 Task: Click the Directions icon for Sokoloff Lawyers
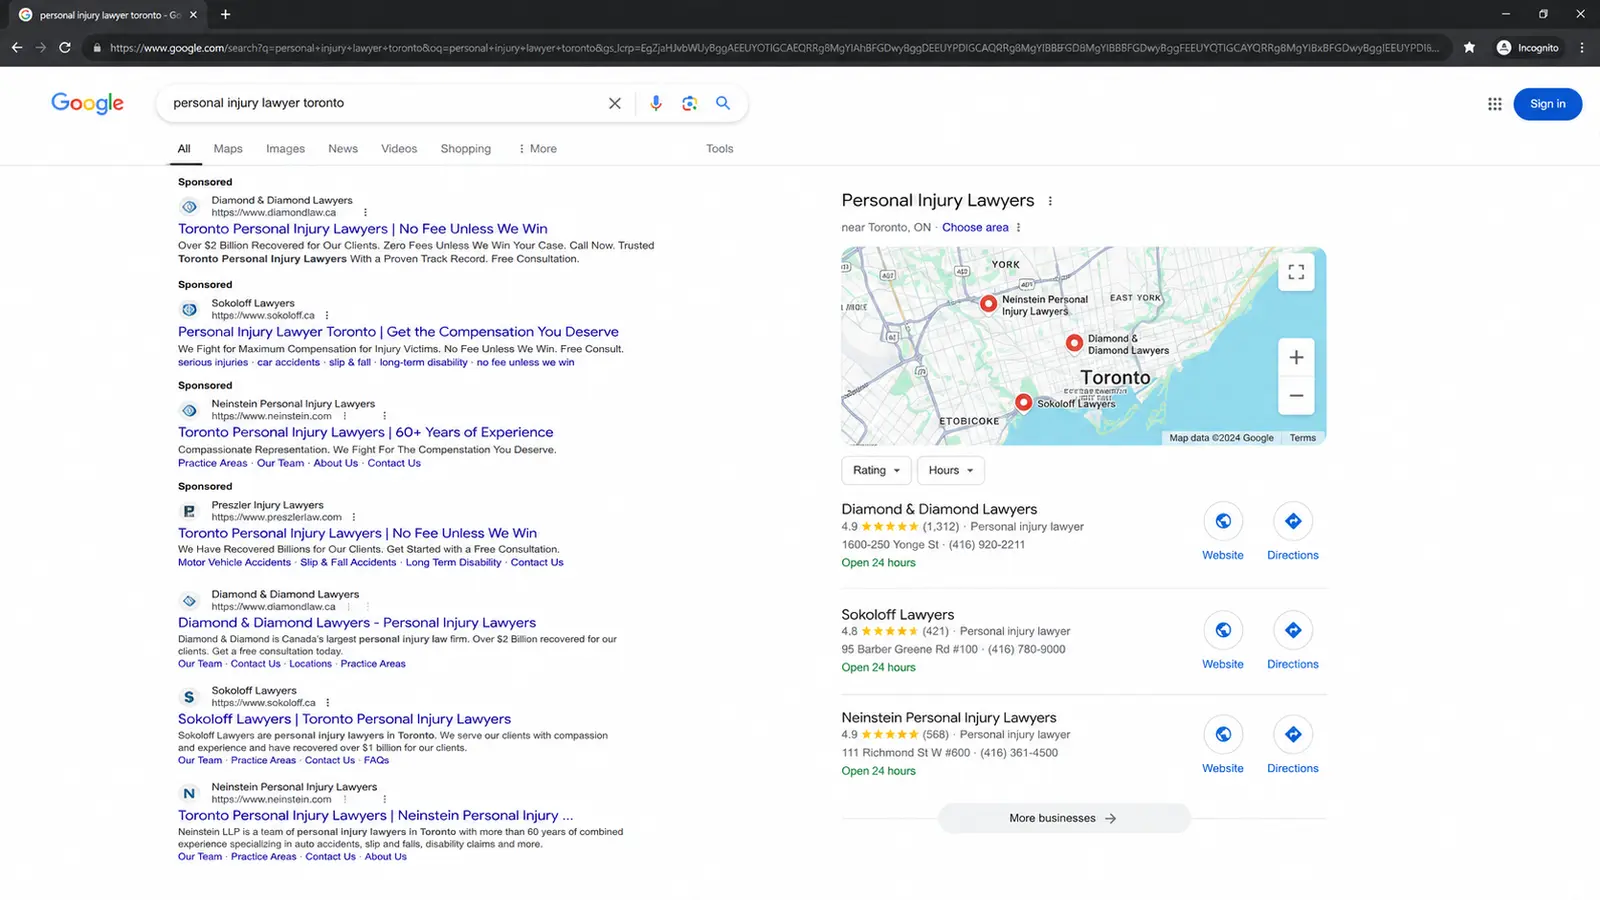click(x=1293, y=630)
